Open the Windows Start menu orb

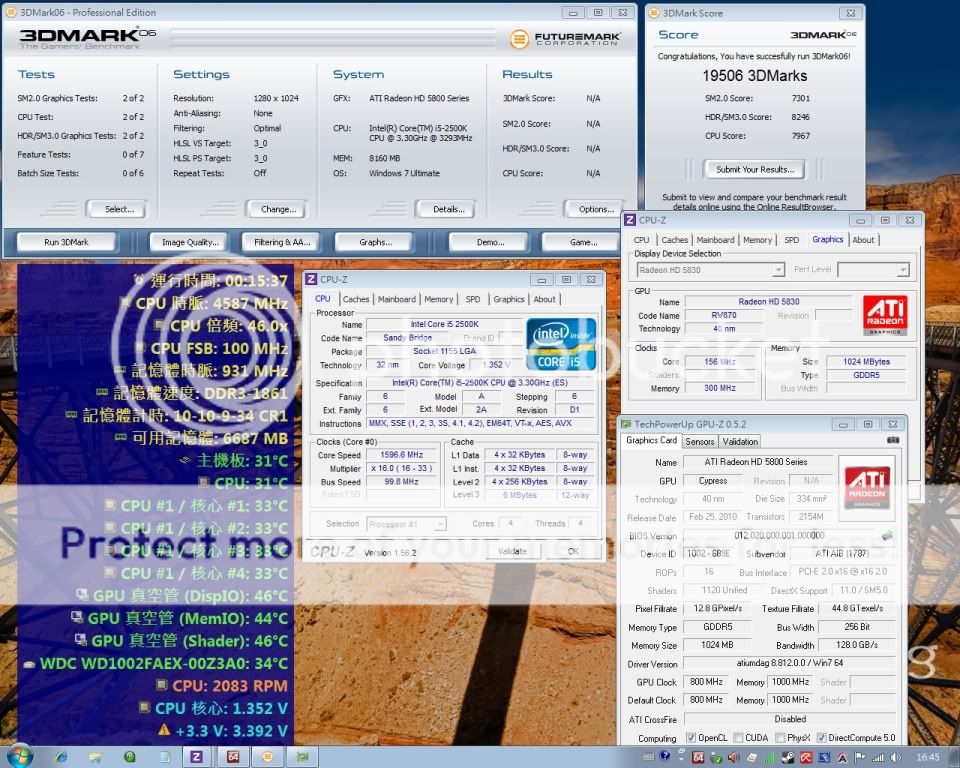18,756
